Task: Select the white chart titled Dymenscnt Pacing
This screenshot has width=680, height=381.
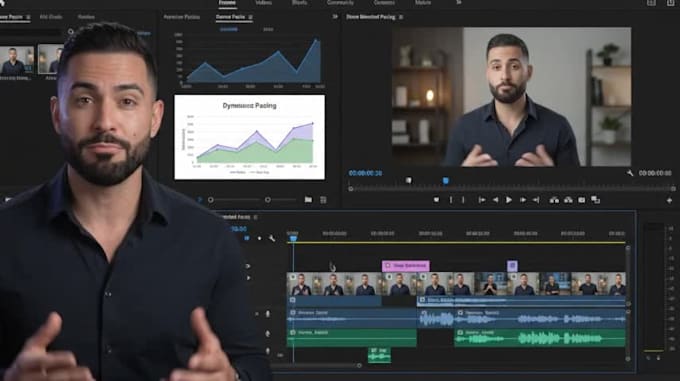Action: tap(249, 137)
